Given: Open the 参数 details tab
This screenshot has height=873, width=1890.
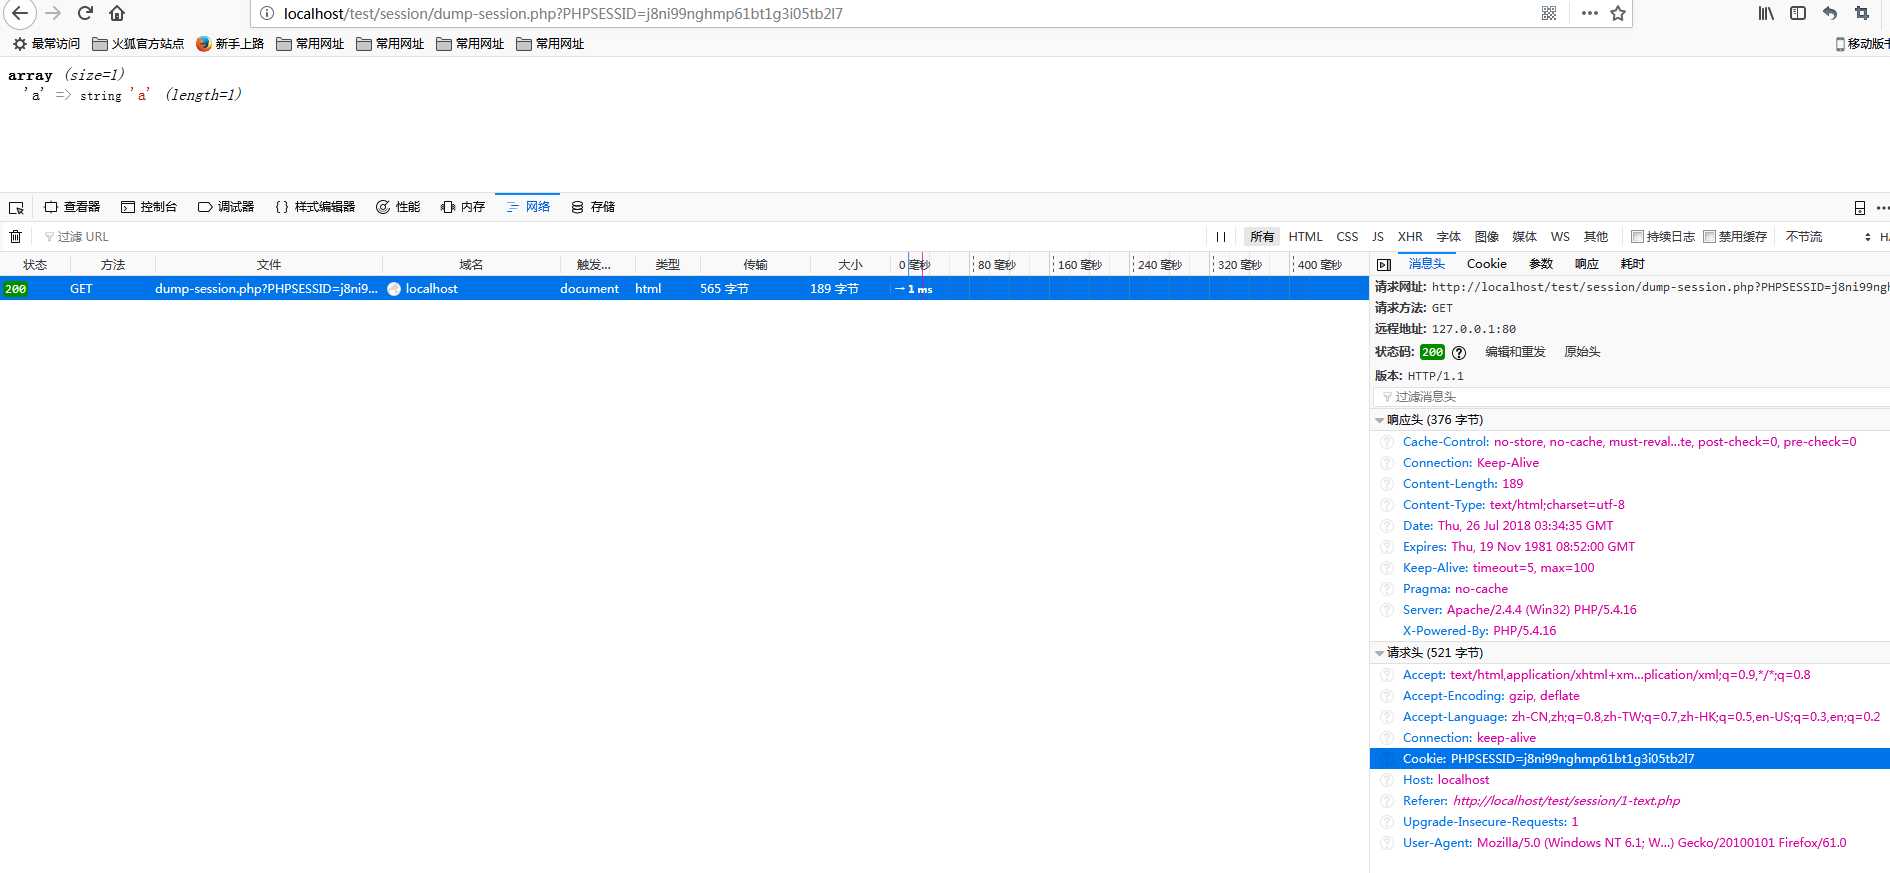Looking at the screenshot, I should [1541, 264].
